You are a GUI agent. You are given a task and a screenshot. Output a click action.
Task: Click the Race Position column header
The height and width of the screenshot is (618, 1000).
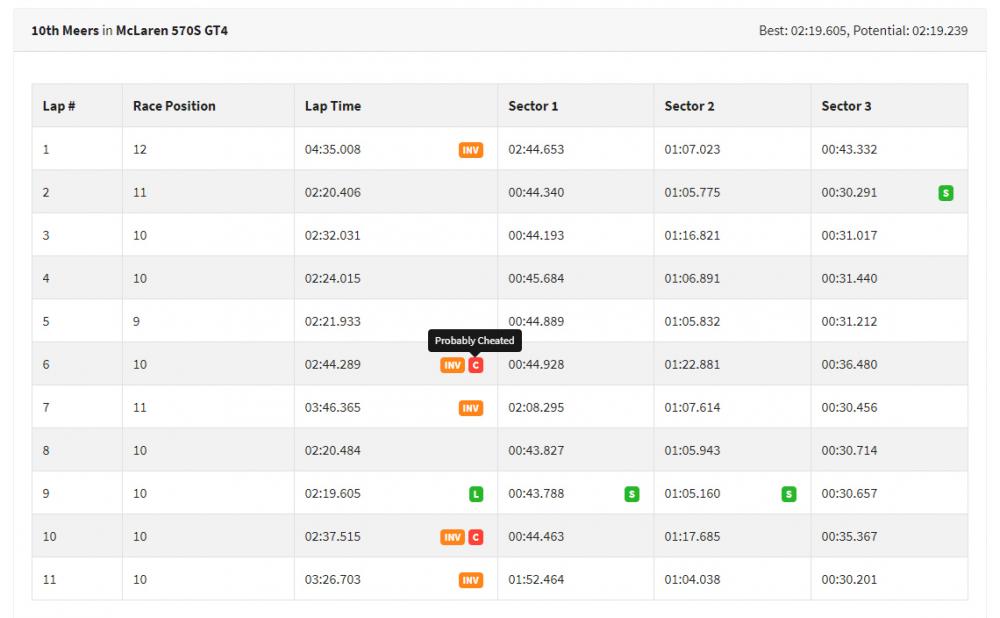click(174, 106)
